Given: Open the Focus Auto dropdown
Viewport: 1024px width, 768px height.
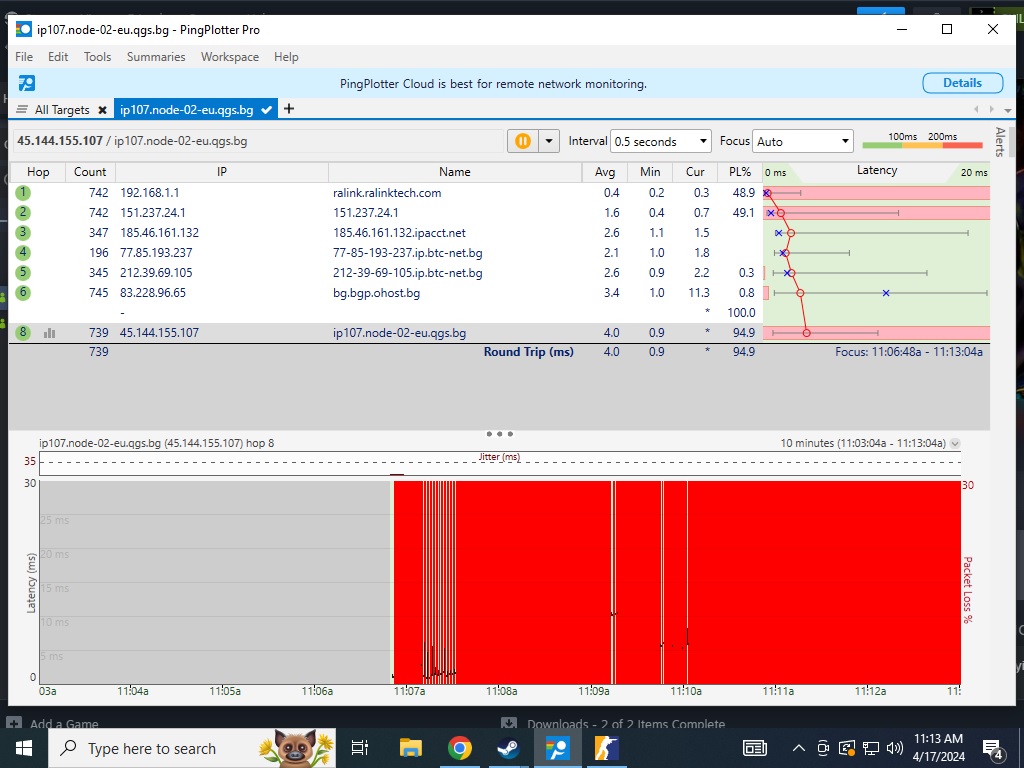Looking at the screenshot, I should (x=803, y=141).
